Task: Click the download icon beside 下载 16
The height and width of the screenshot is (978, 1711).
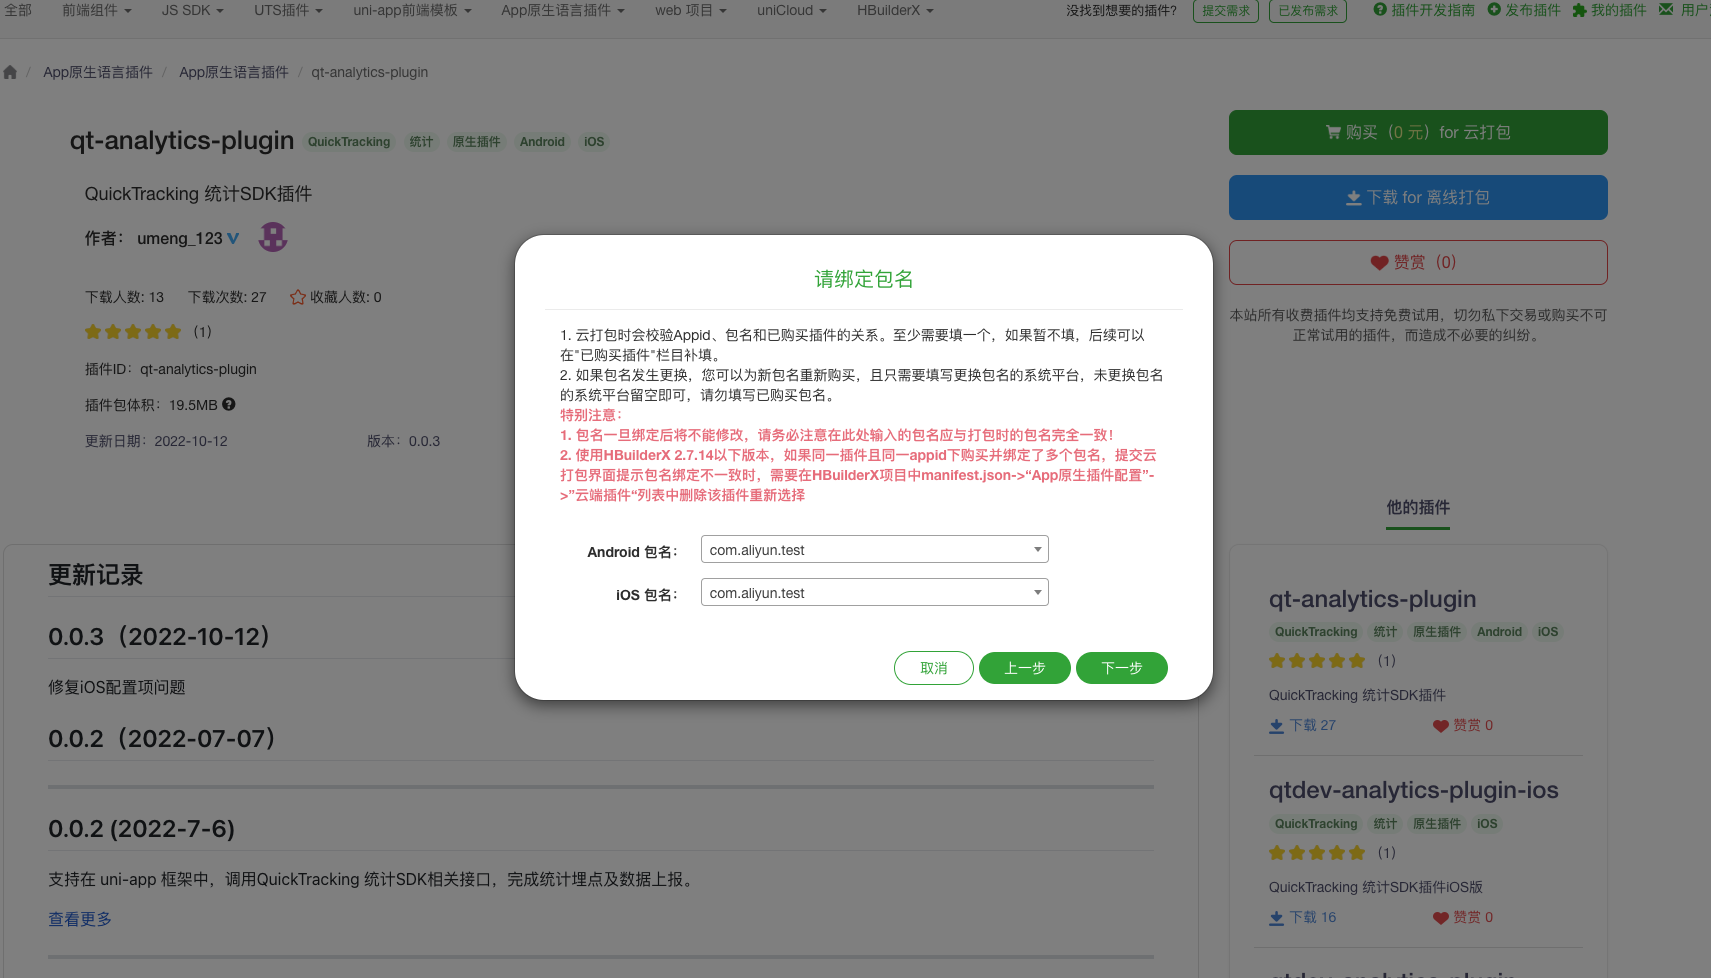Action: click(1276, 918)
